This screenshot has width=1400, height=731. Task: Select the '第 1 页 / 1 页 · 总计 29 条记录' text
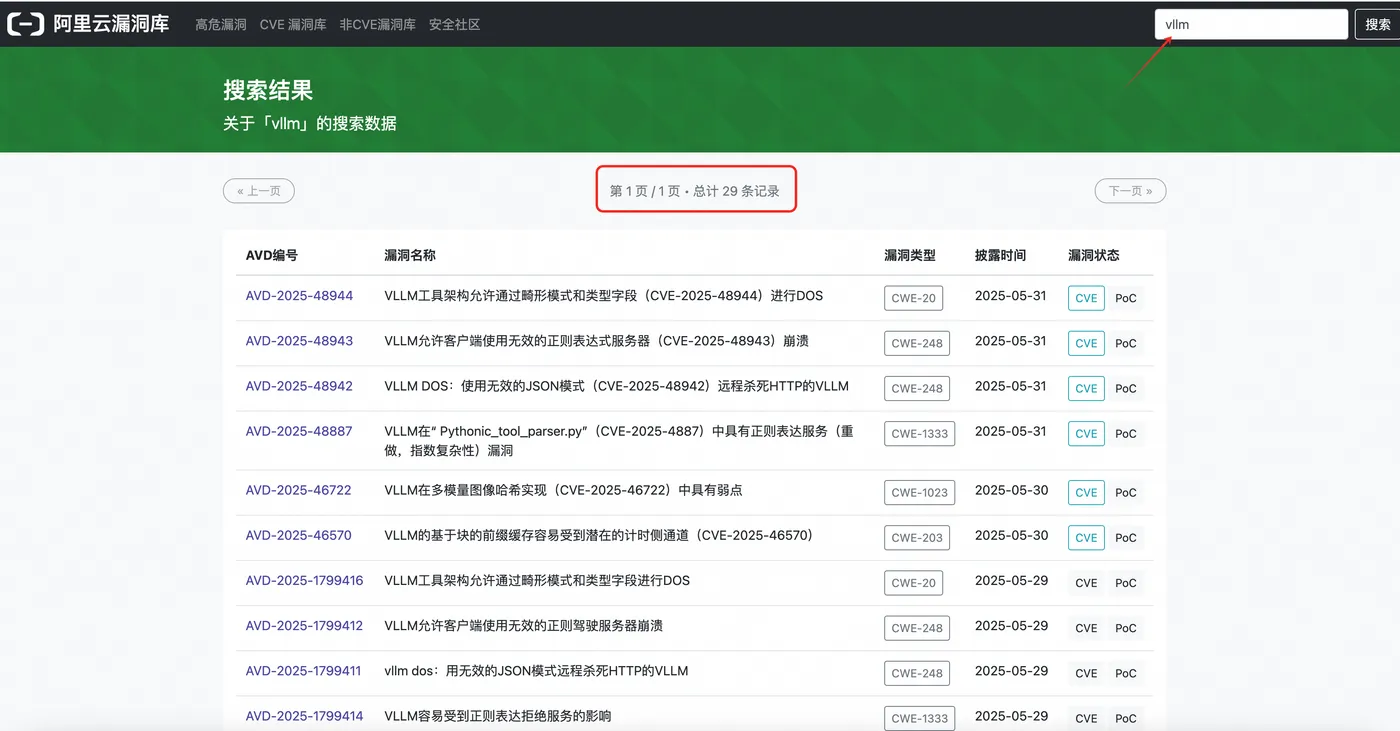(695, 190)
